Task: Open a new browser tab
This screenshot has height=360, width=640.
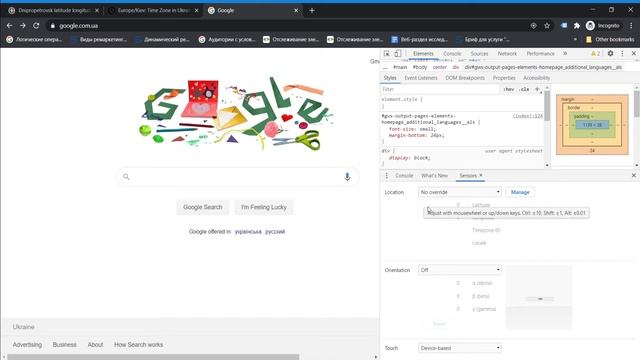Action: (x=312, y=11)
